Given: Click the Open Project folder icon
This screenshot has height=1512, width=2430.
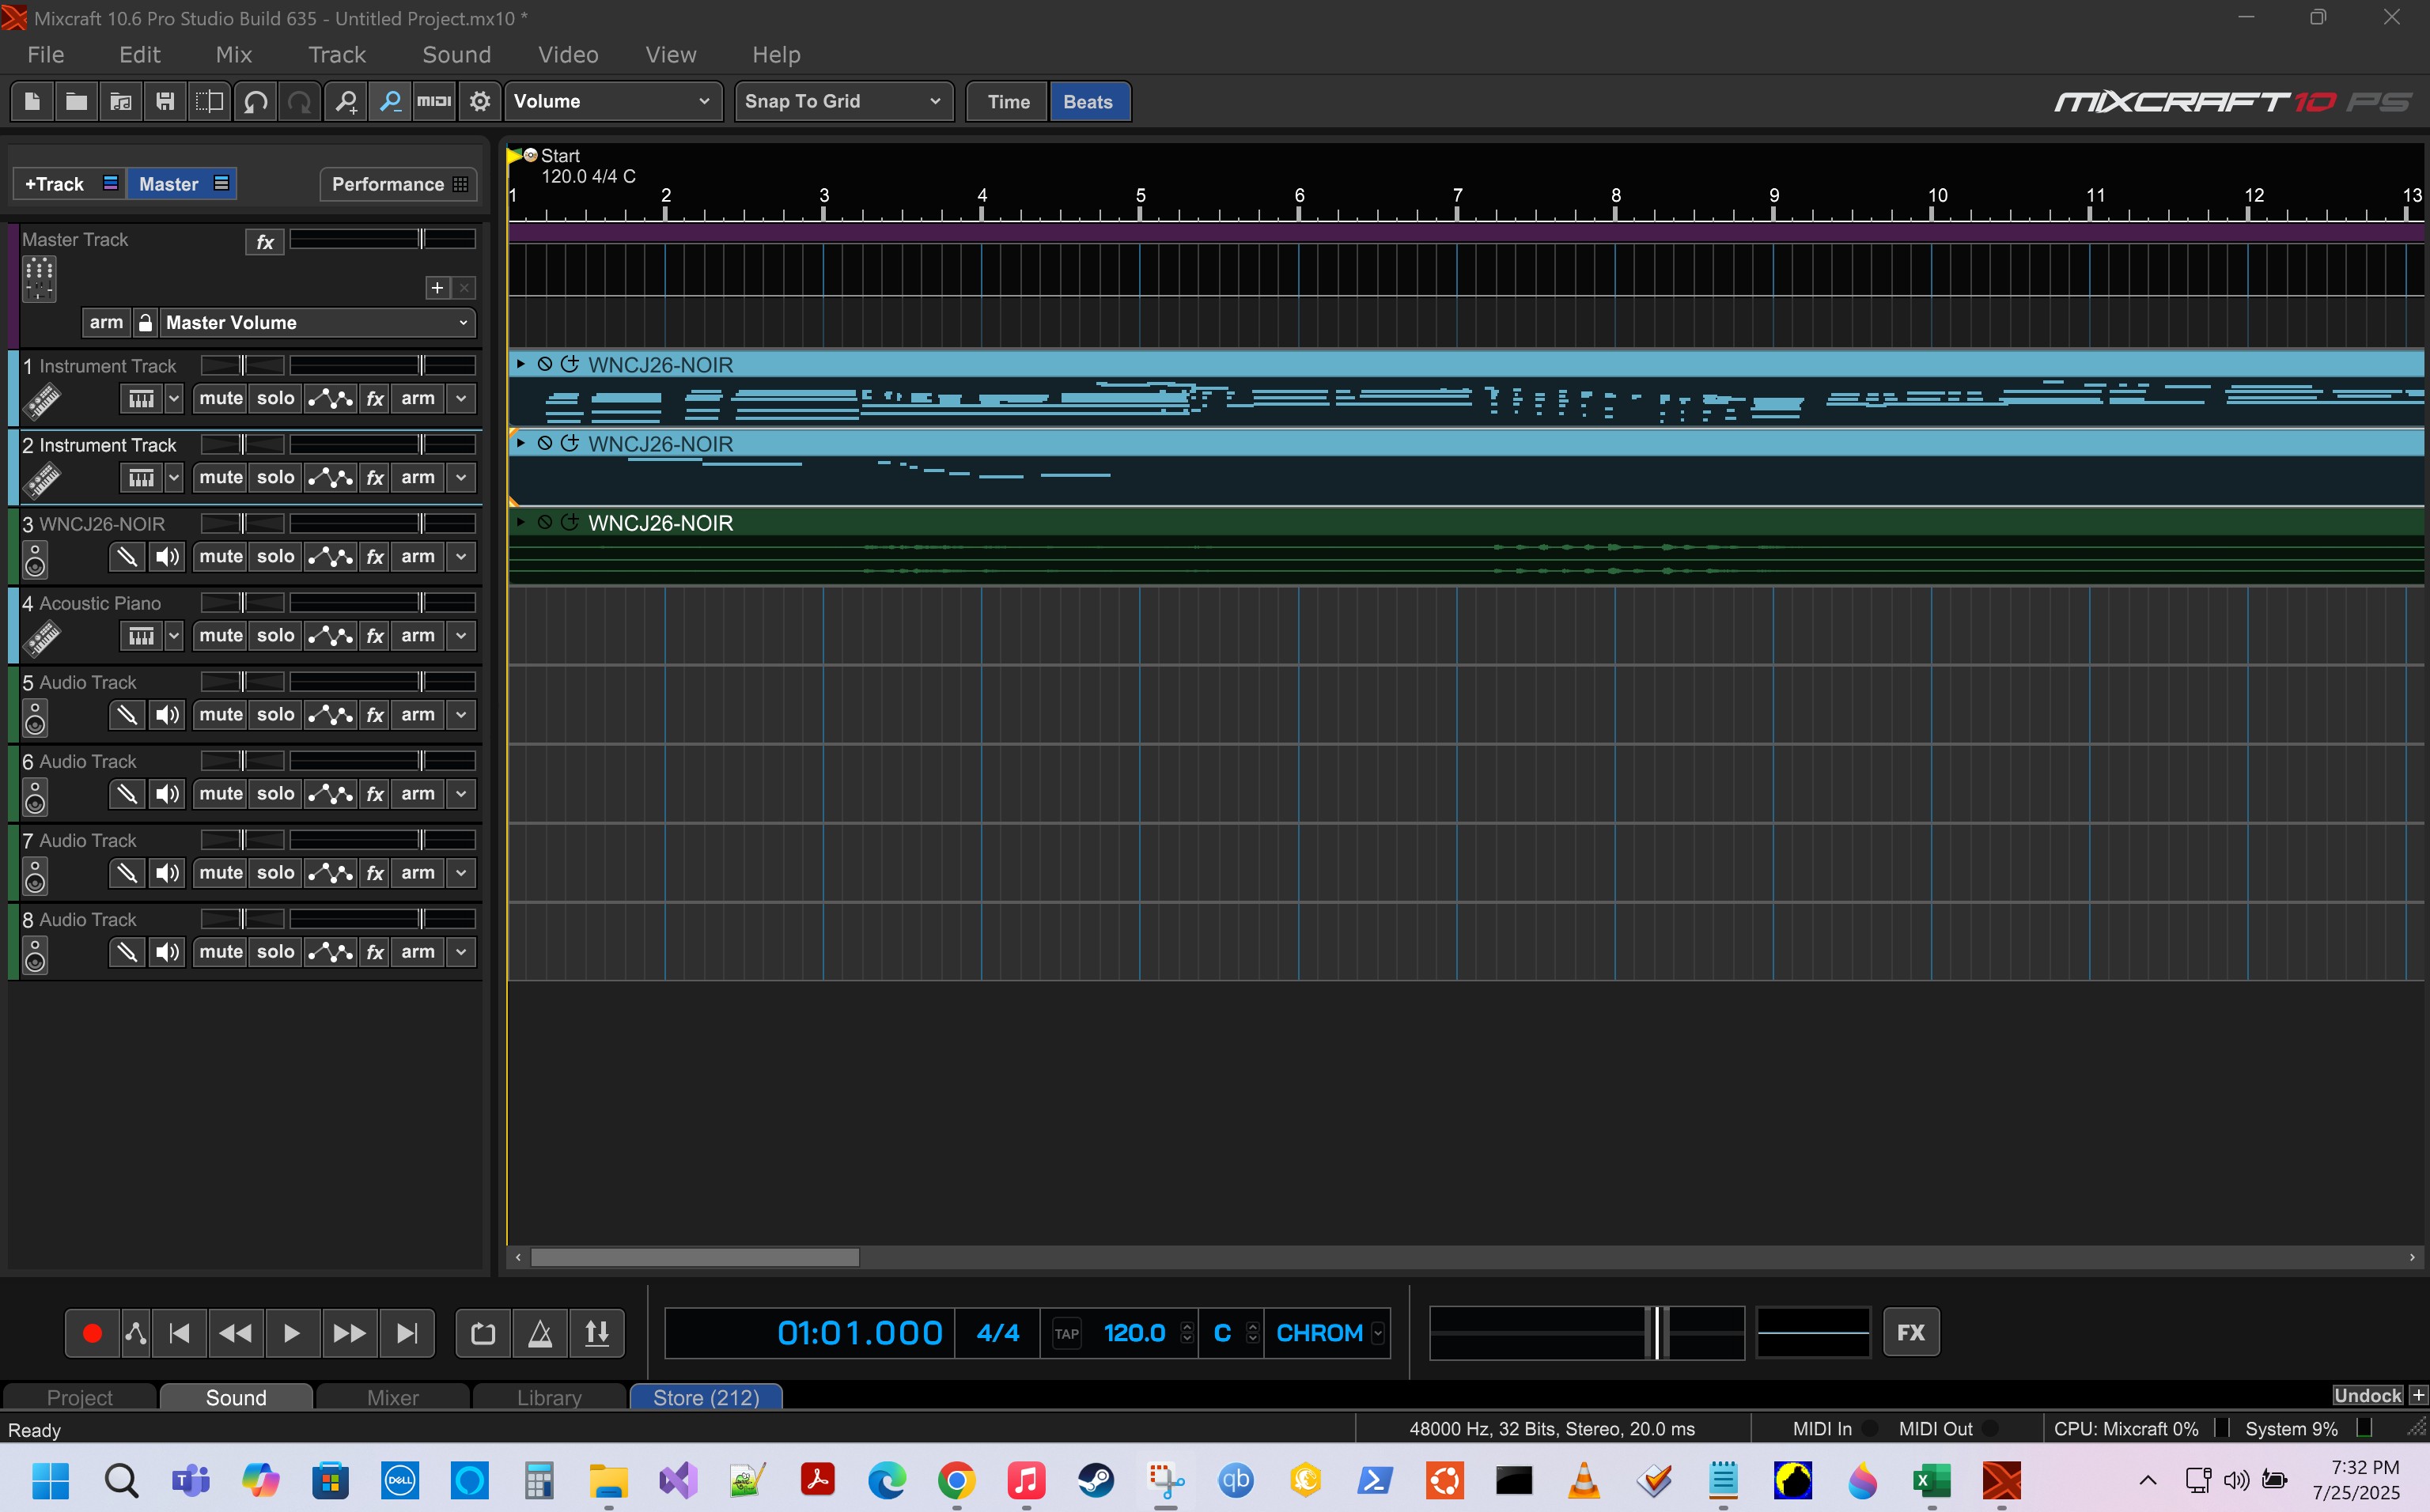Looking at the screenshot, I should point(76,101).
